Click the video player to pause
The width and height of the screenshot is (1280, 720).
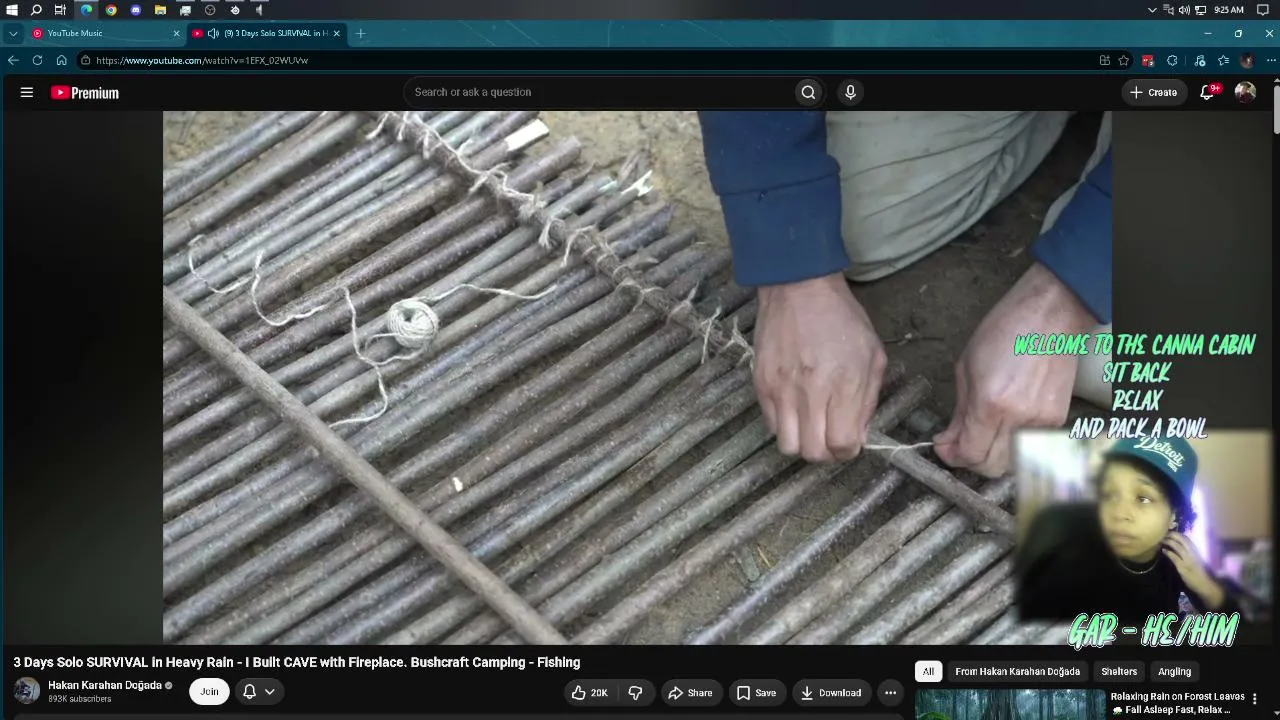(x=637, y=378)
